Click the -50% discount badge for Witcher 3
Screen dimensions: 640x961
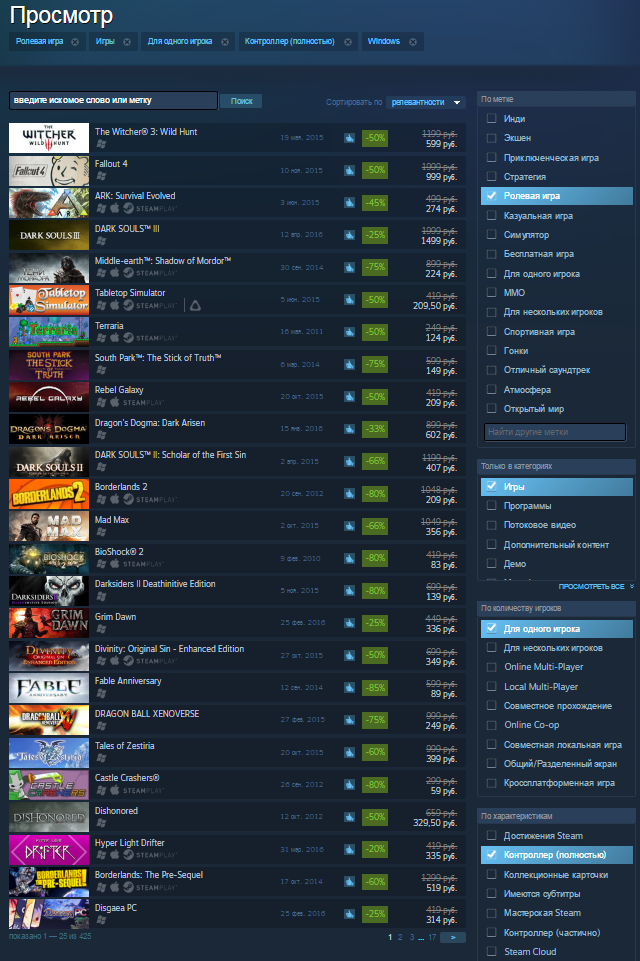375,138
